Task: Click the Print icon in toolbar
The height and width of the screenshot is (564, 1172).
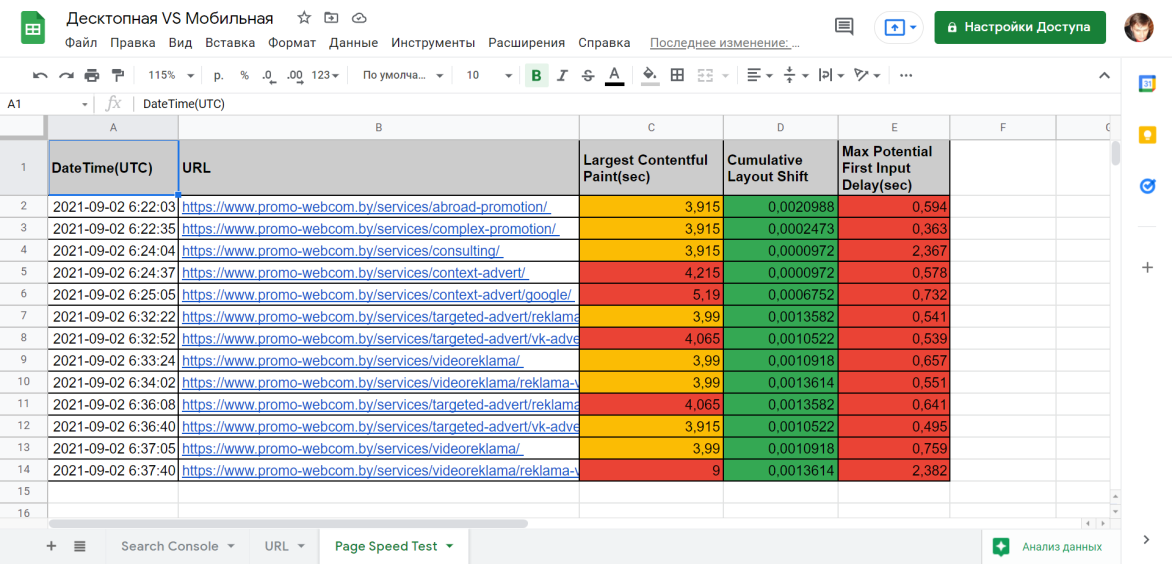Action: tap(92, 75)
